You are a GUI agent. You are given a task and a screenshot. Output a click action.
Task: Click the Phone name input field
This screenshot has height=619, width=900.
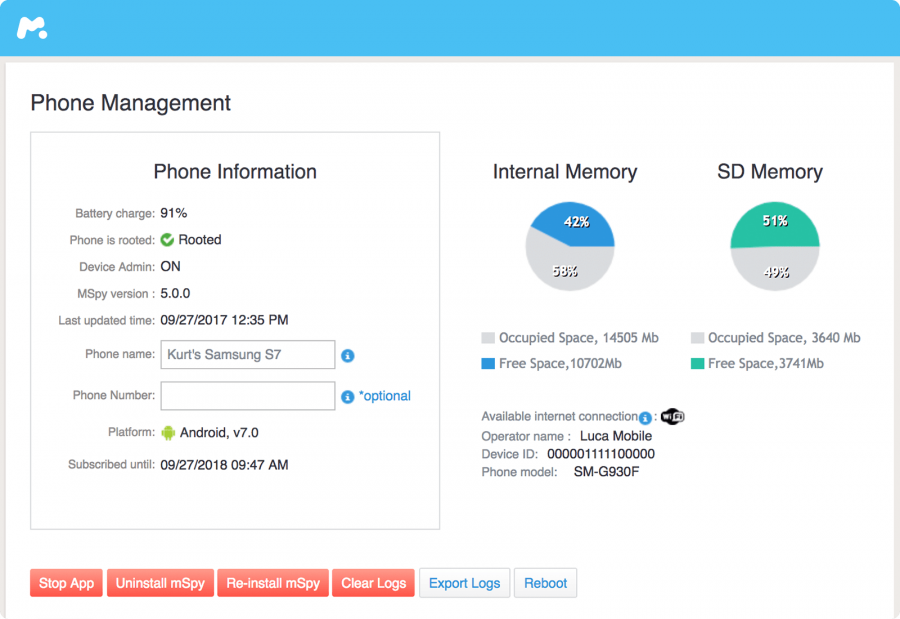247,355
